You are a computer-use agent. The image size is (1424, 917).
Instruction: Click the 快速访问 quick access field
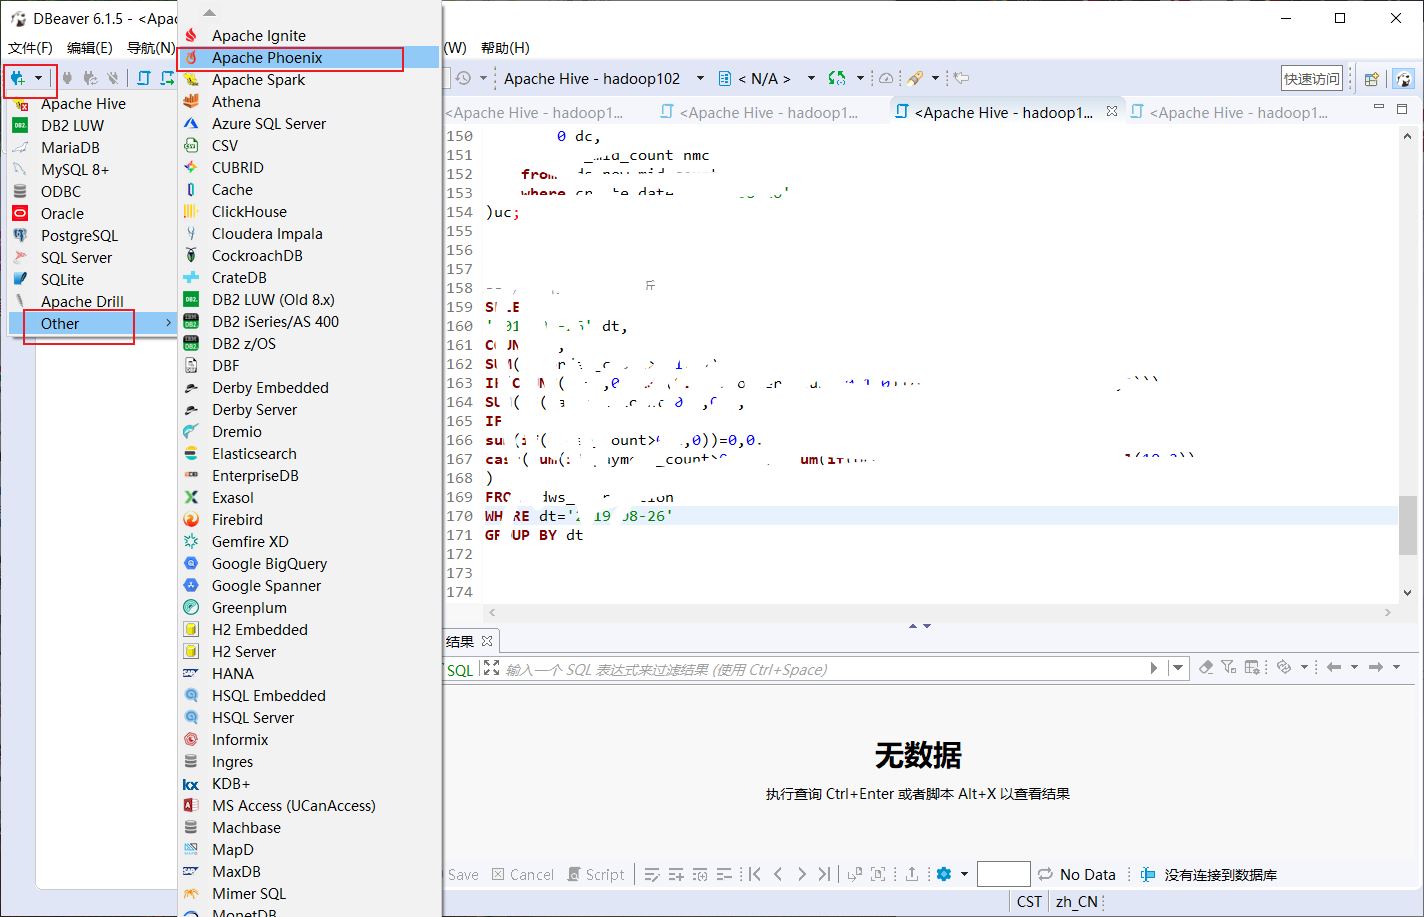(1312, 79)
